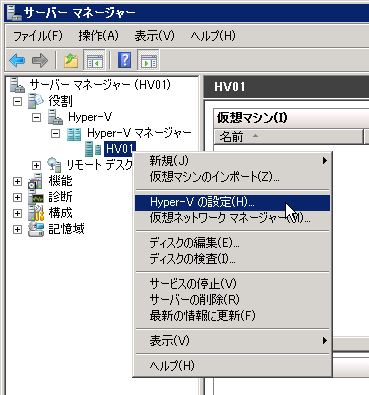Select the Hyper-V マネージャー tree label

[x=139, y=133]
